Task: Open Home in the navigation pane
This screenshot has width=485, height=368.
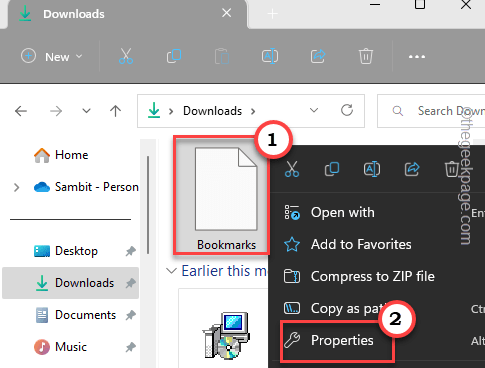Action: (61, 155)
